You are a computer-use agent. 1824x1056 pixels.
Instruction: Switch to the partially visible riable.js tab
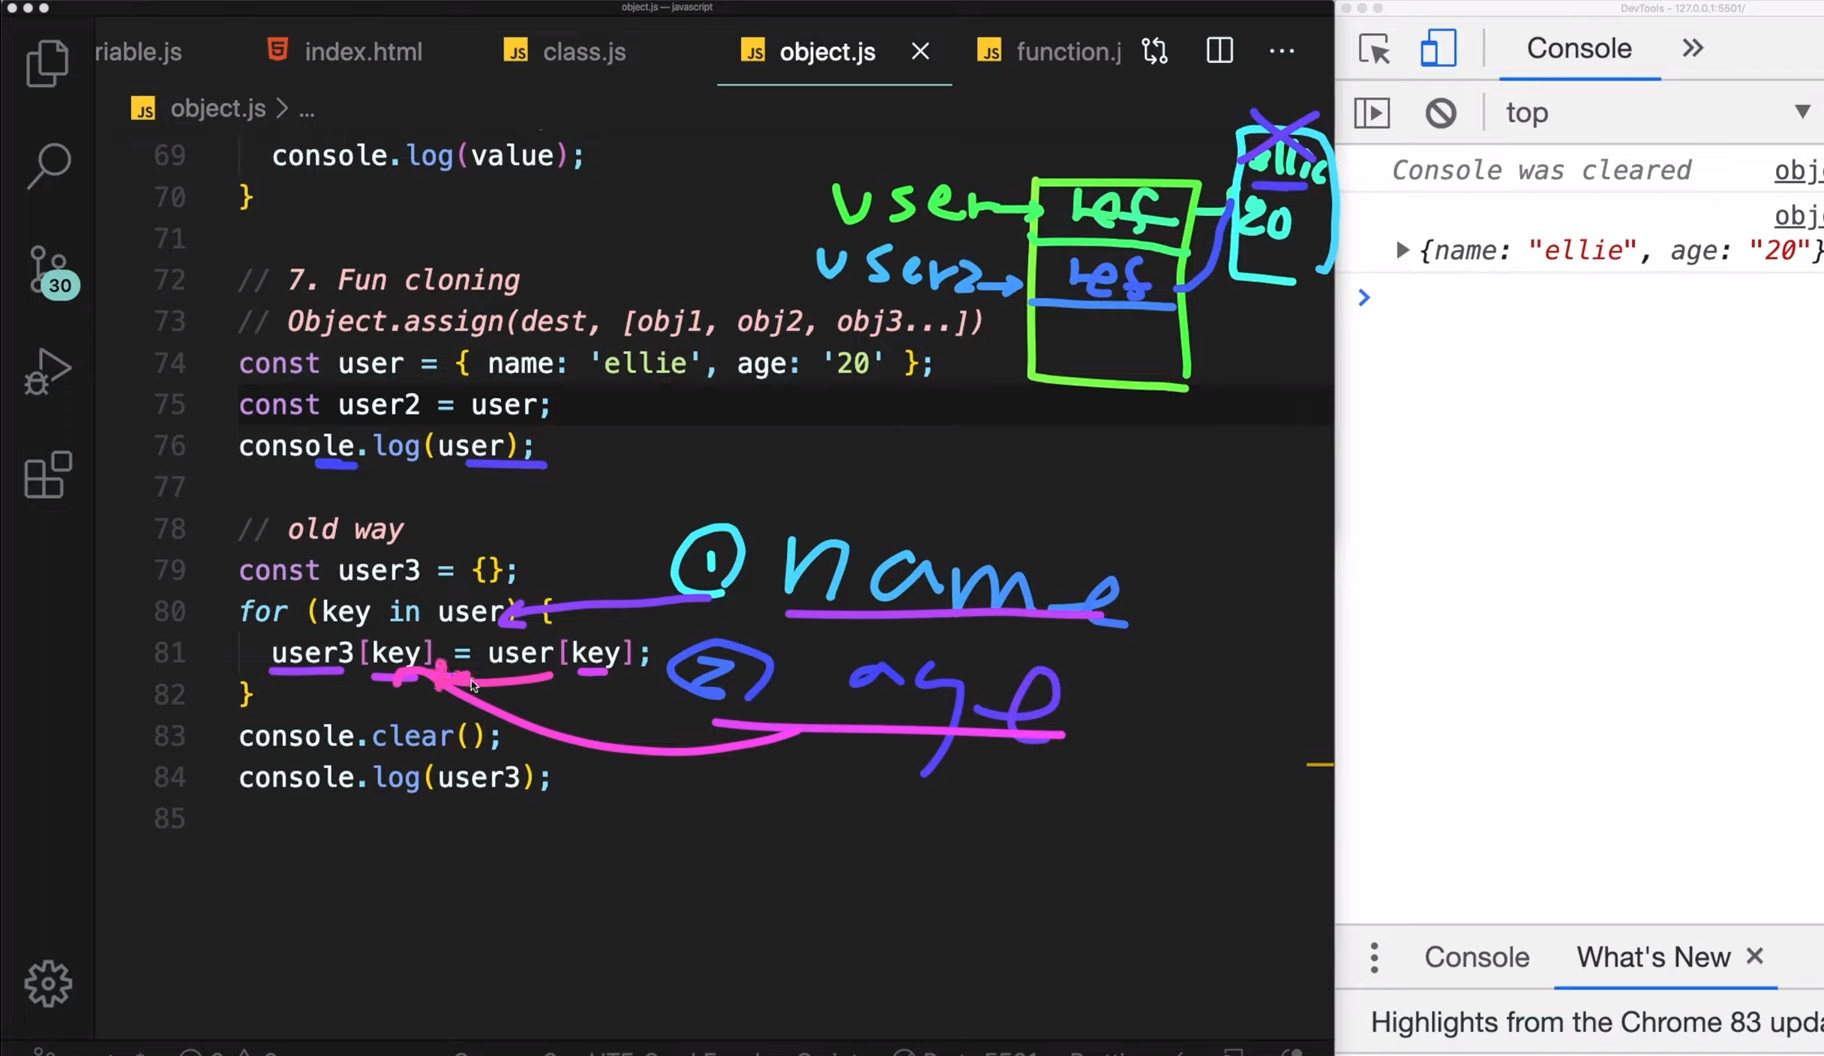click(x=139, y=51)
